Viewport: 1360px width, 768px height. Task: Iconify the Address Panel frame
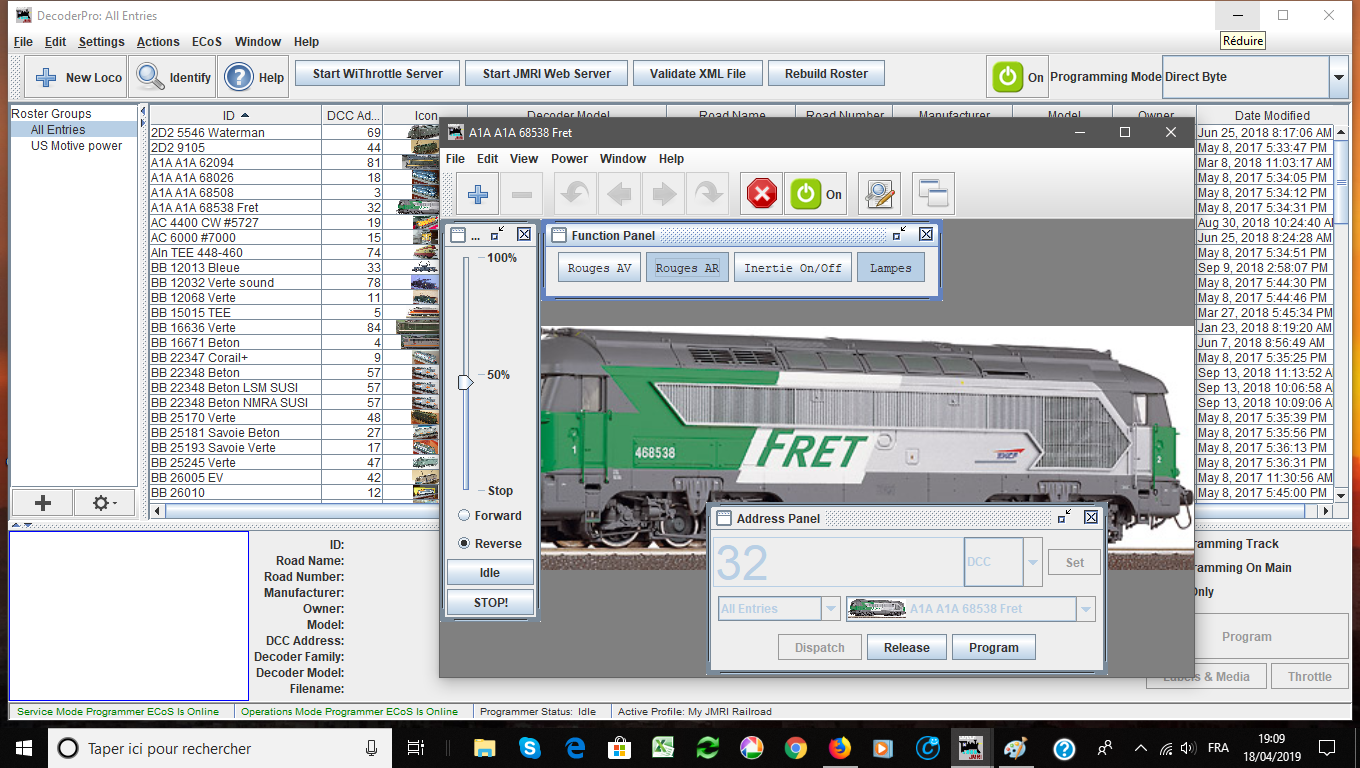[1065, 517]
